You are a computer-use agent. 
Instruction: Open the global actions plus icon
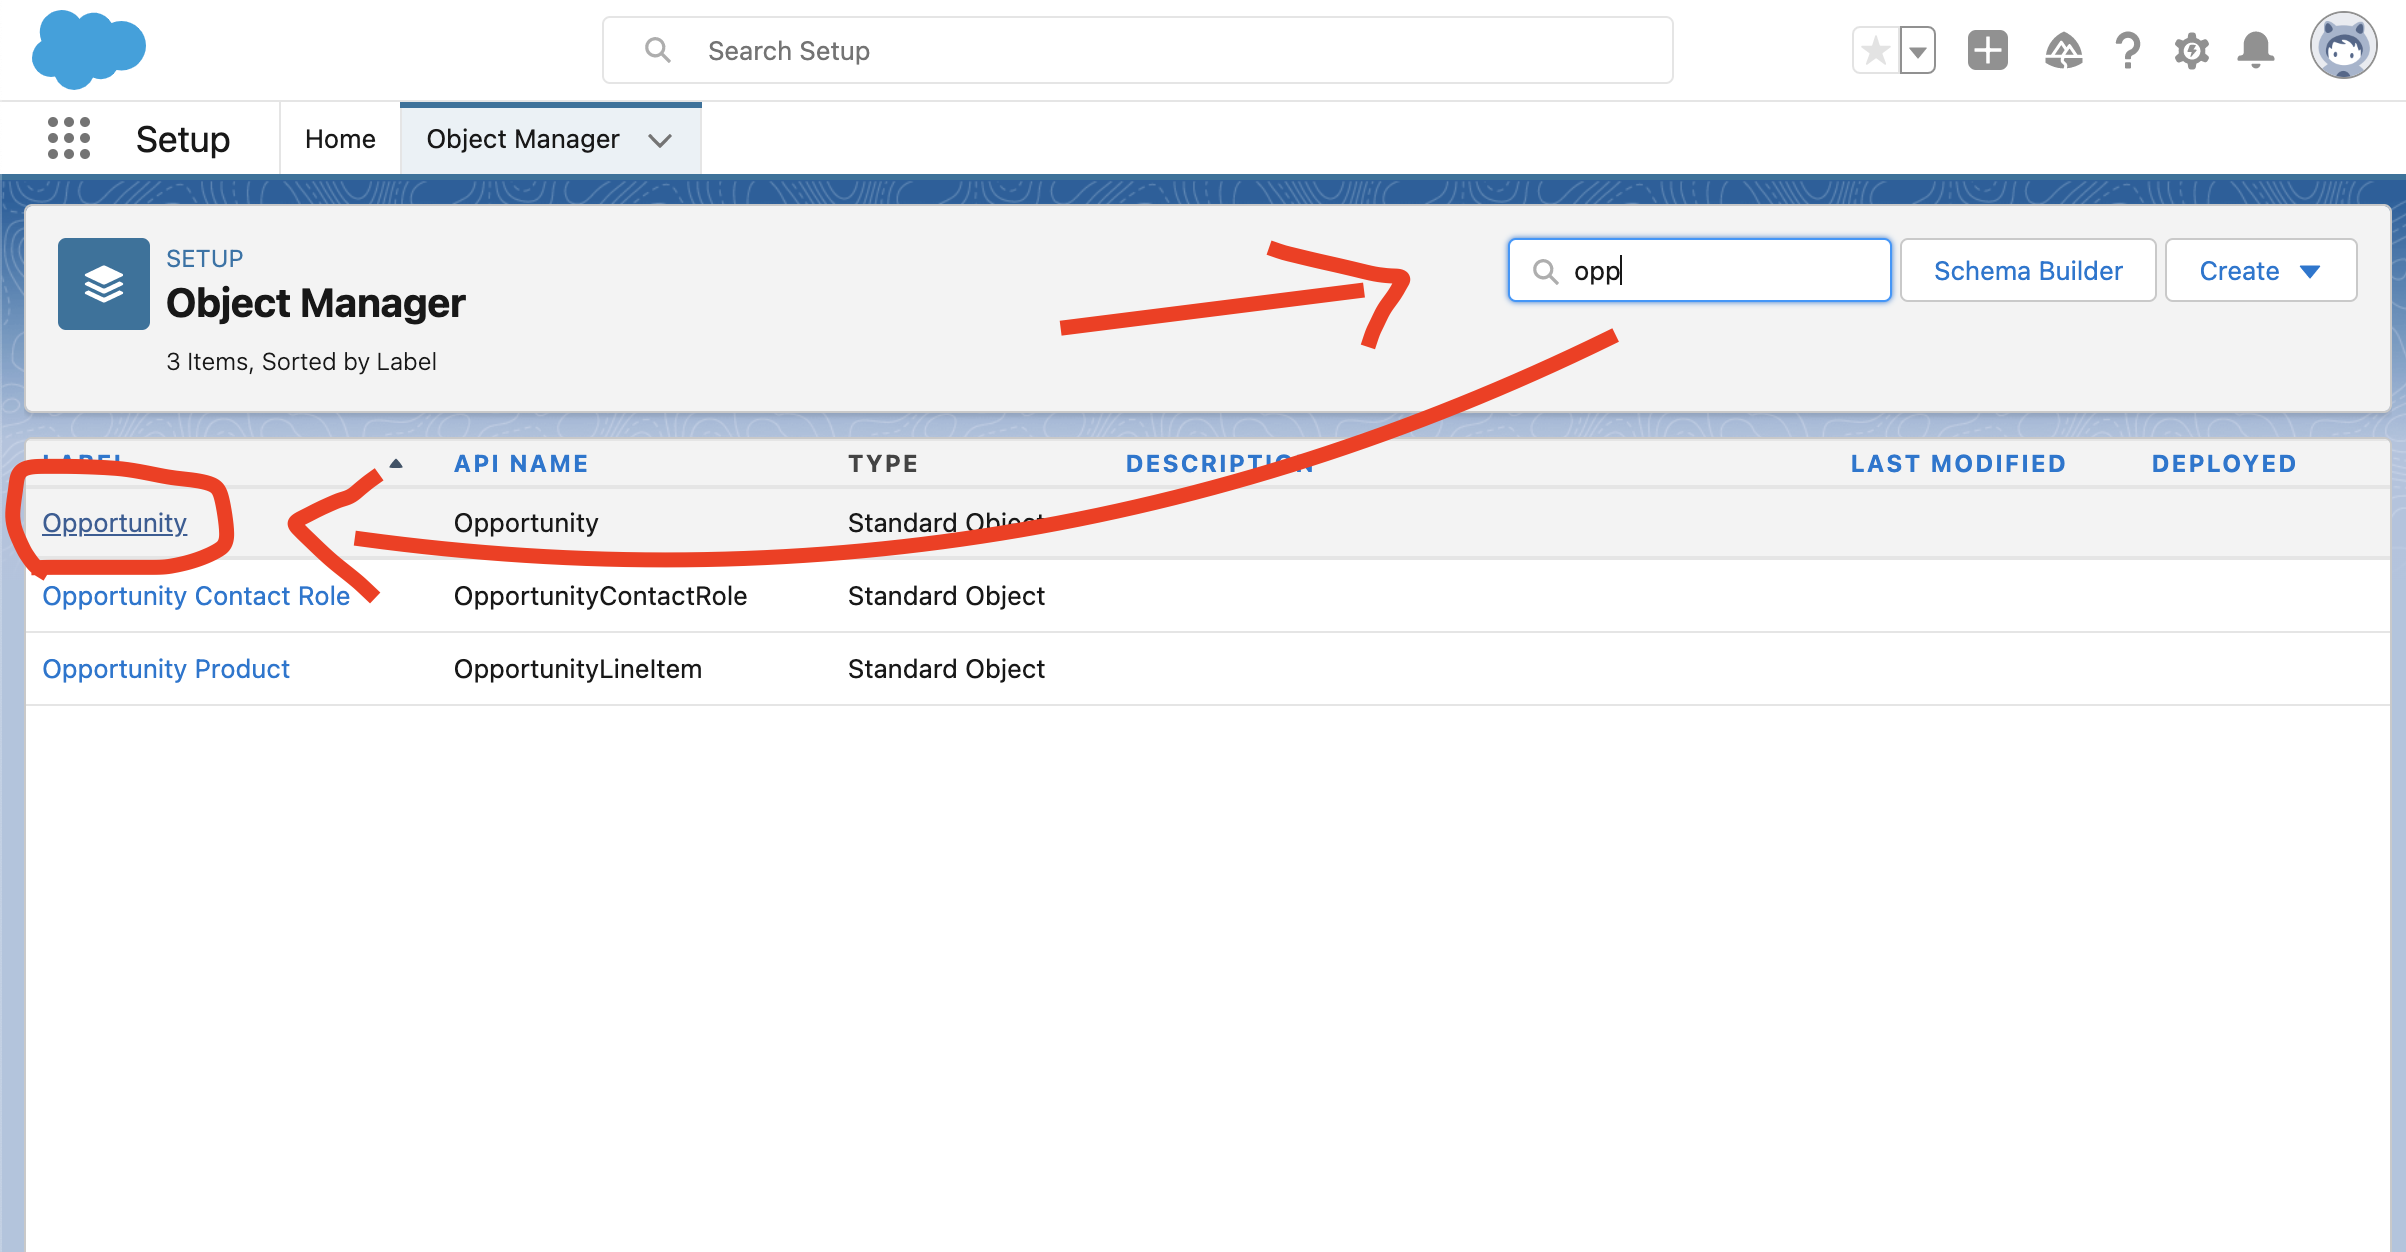(1988, 50)
